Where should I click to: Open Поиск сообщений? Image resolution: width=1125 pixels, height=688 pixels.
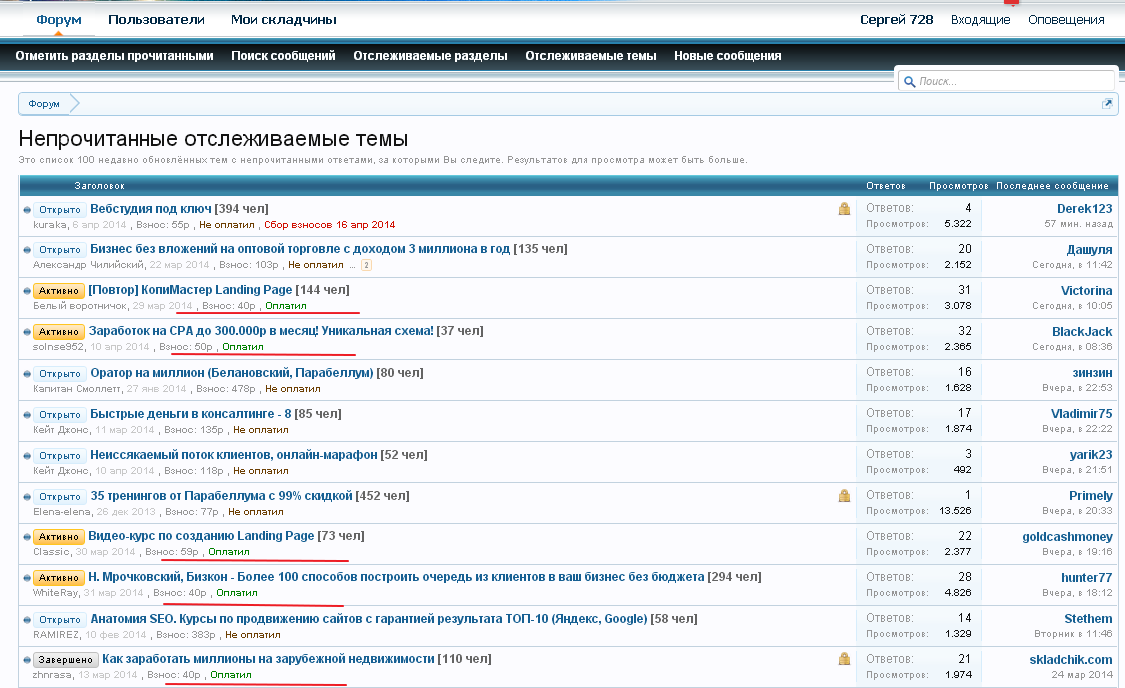point(283,56)
